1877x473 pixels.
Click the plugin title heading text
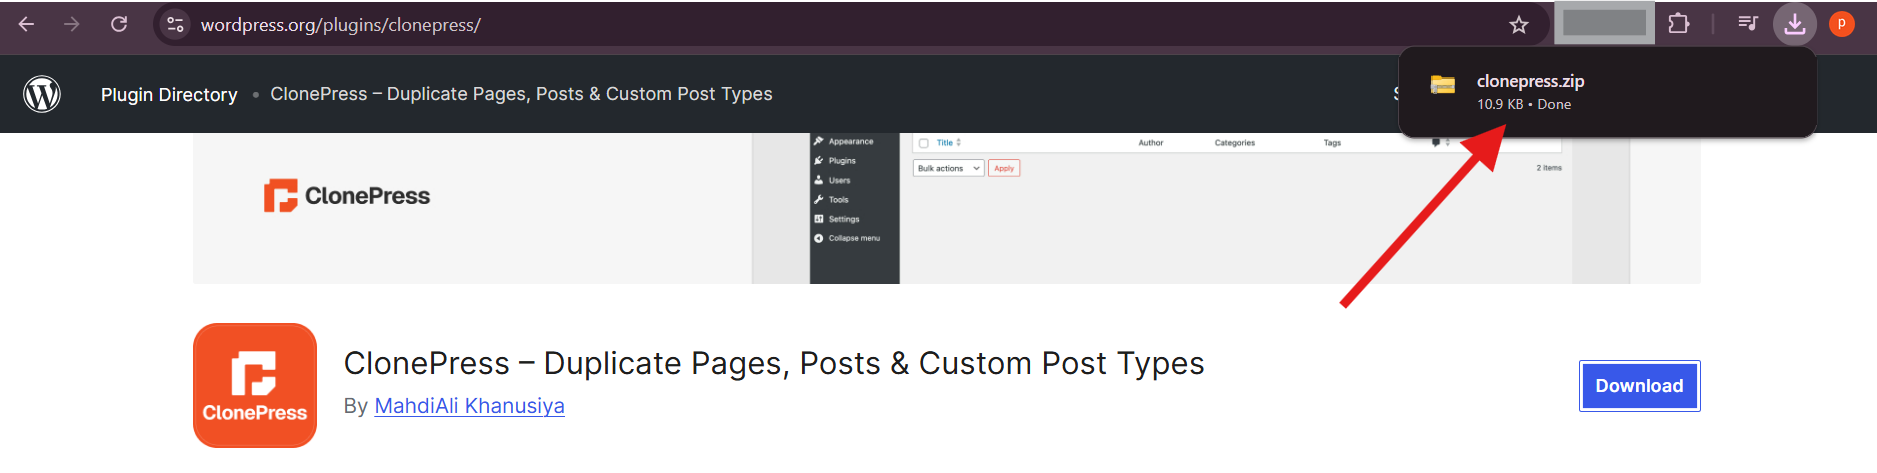click(774, 363)
